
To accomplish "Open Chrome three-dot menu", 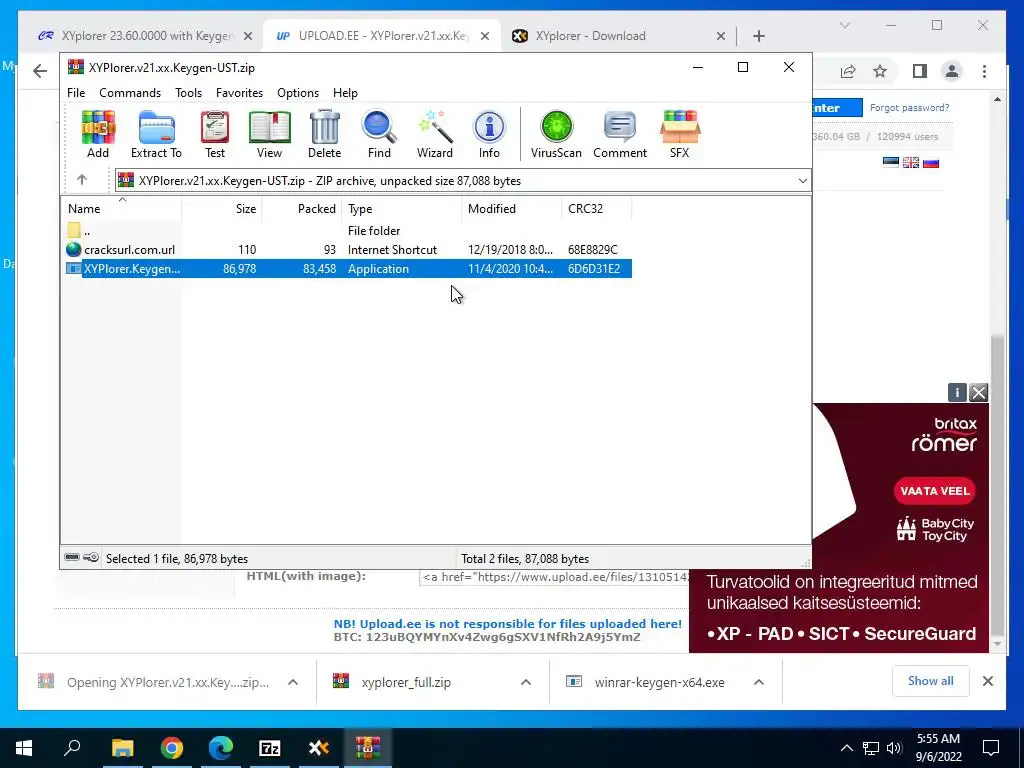I will click(985, 71).
